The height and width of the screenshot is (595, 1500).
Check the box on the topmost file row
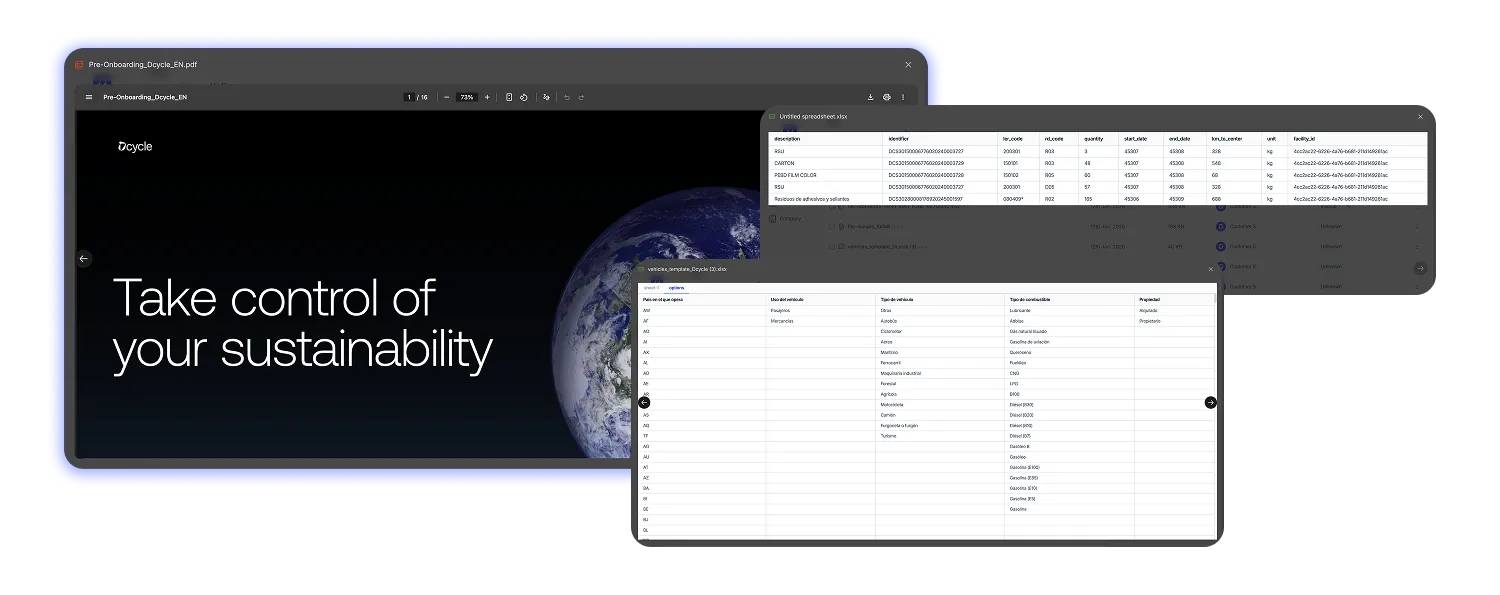pyautogui.click(x=830, y=207)
